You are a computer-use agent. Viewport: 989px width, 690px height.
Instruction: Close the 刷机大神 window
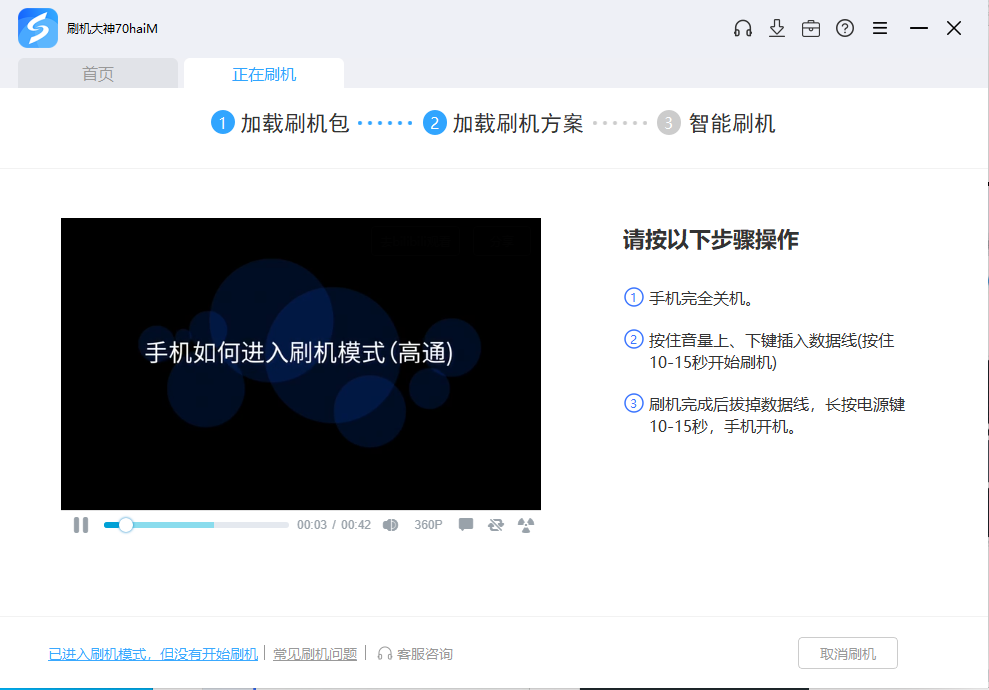[954, 28]
